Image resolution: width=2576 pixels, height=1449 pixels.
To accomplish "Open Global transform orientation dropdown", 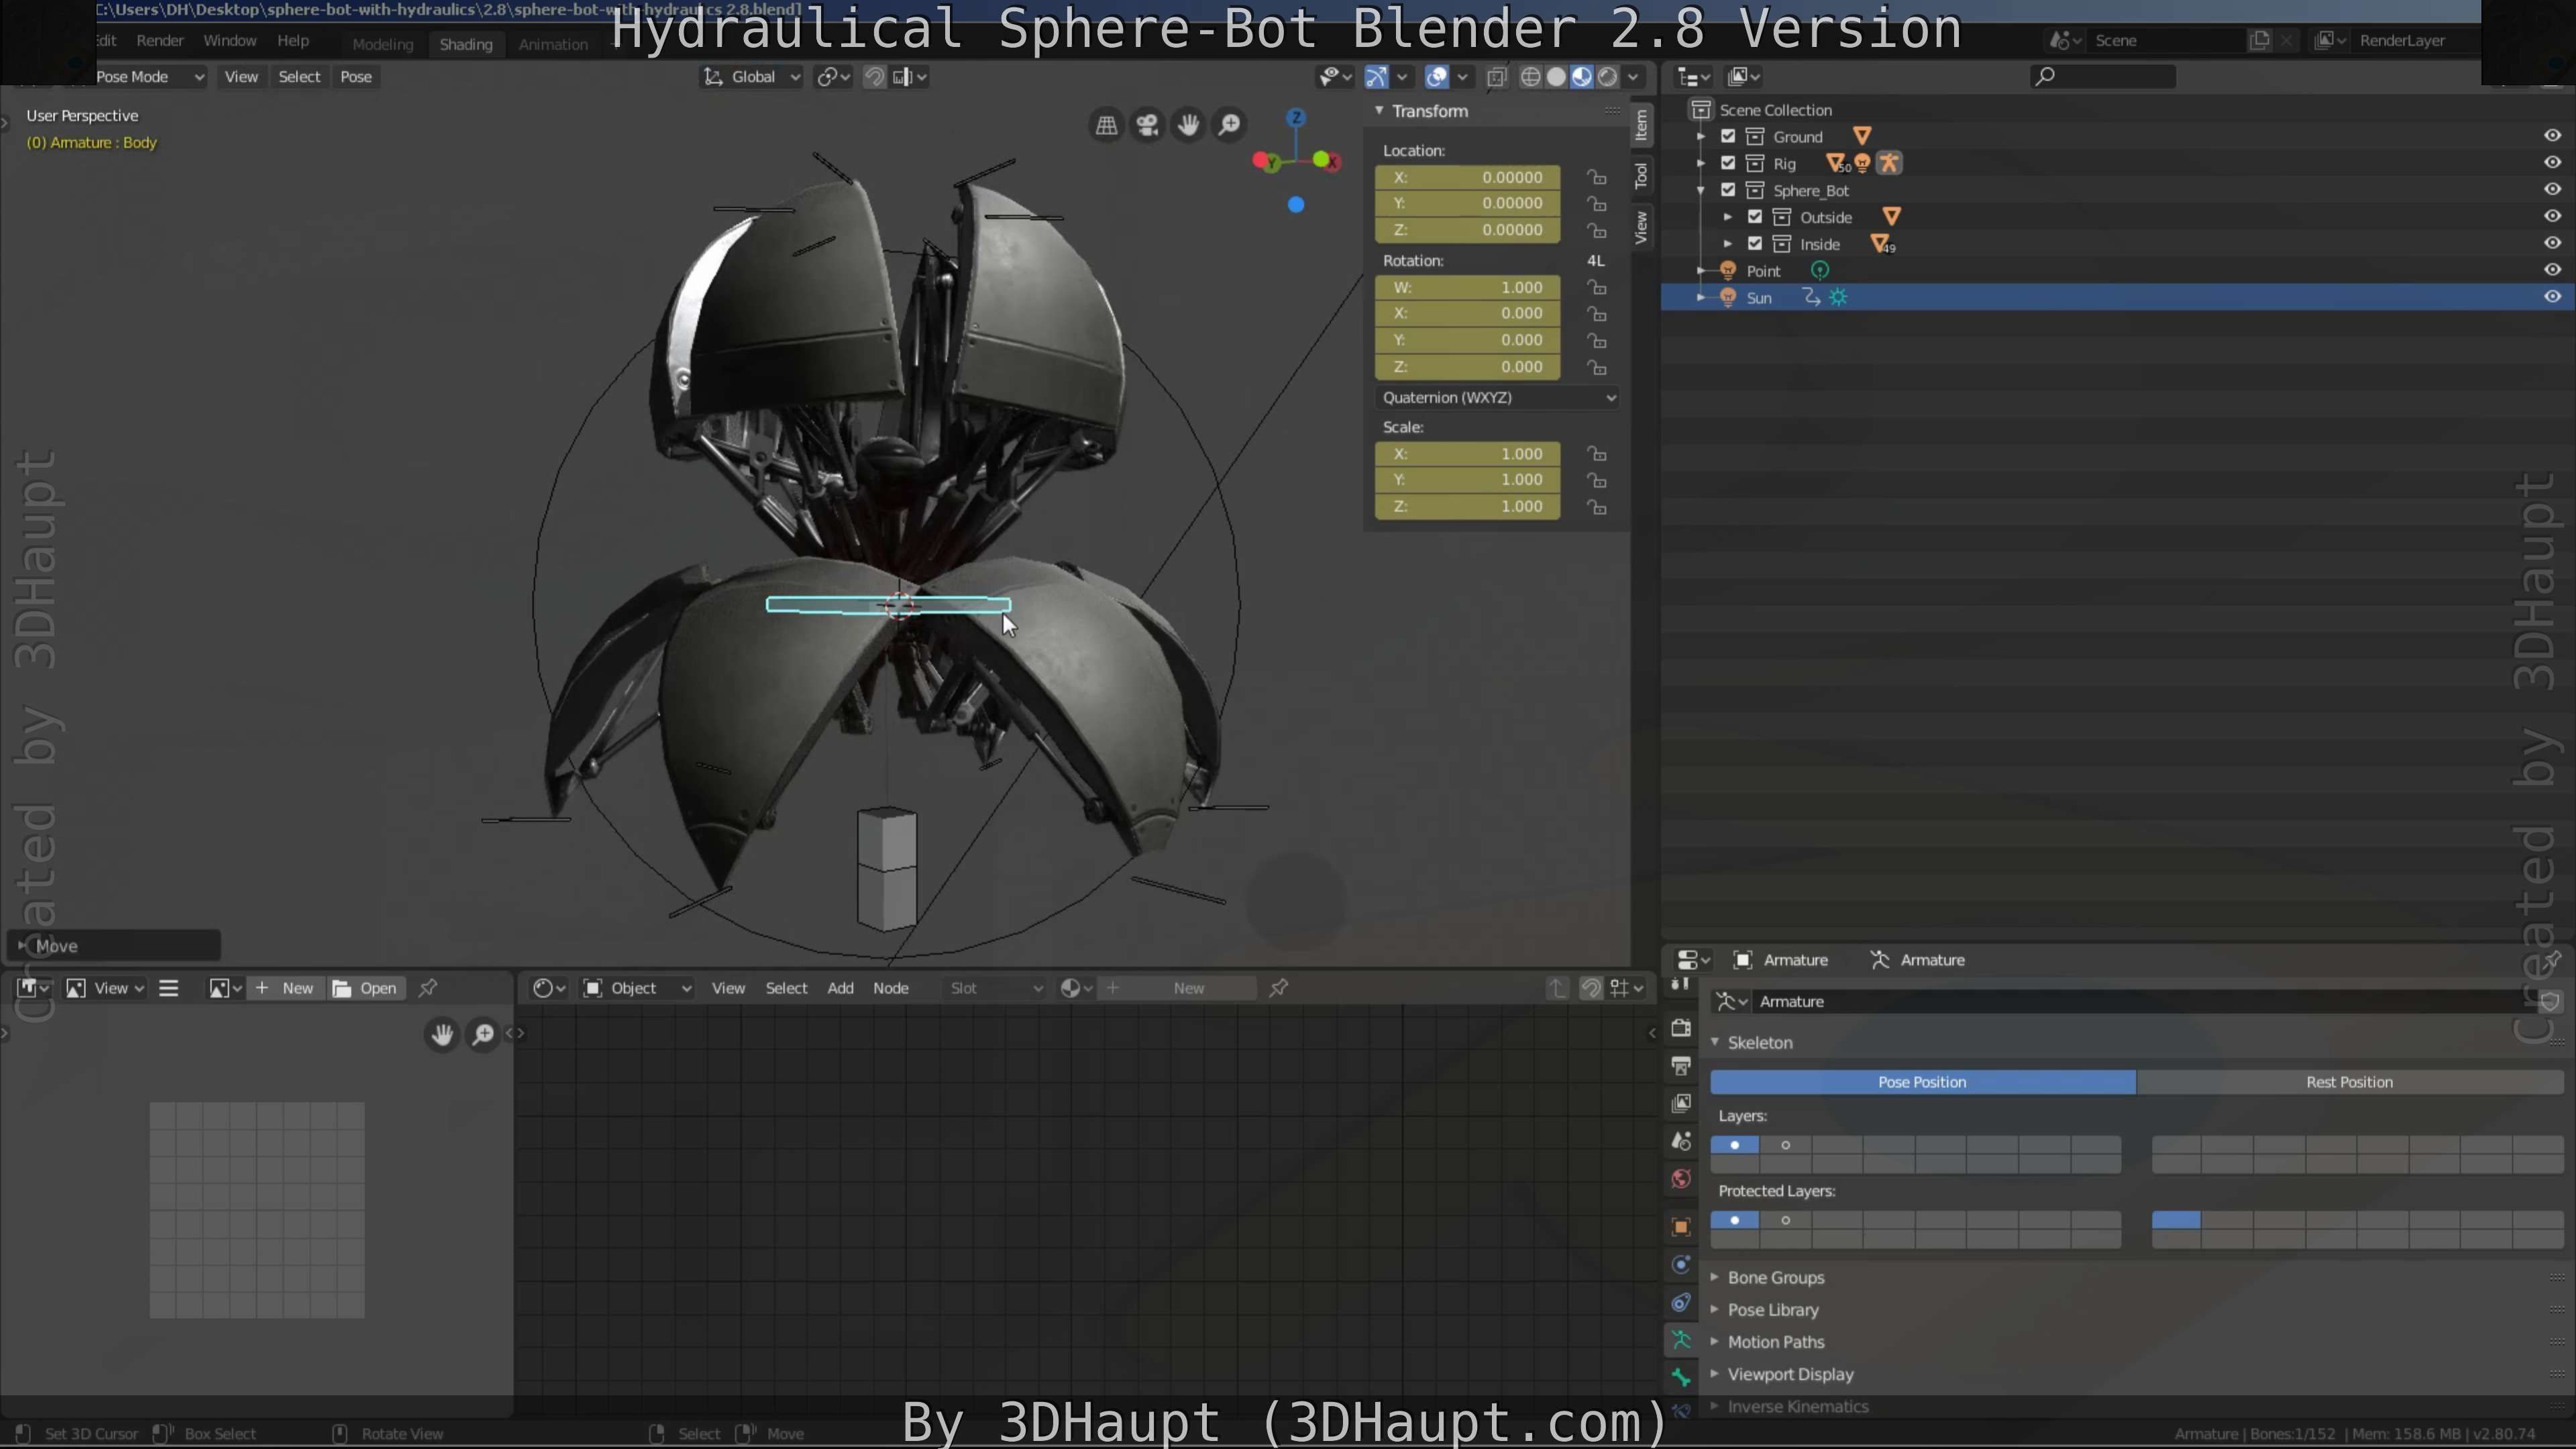I will click(752, 77).
